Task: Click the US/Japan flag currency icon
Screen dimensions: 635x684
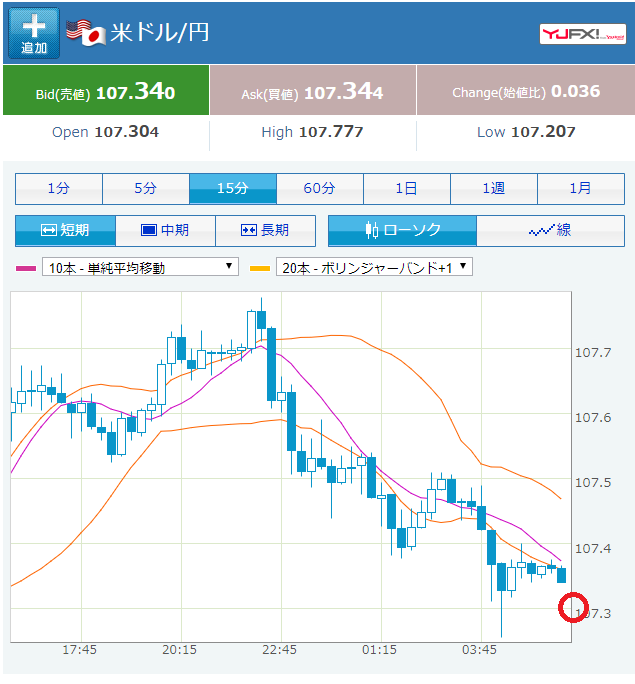Action: click(x=86, y=32)
